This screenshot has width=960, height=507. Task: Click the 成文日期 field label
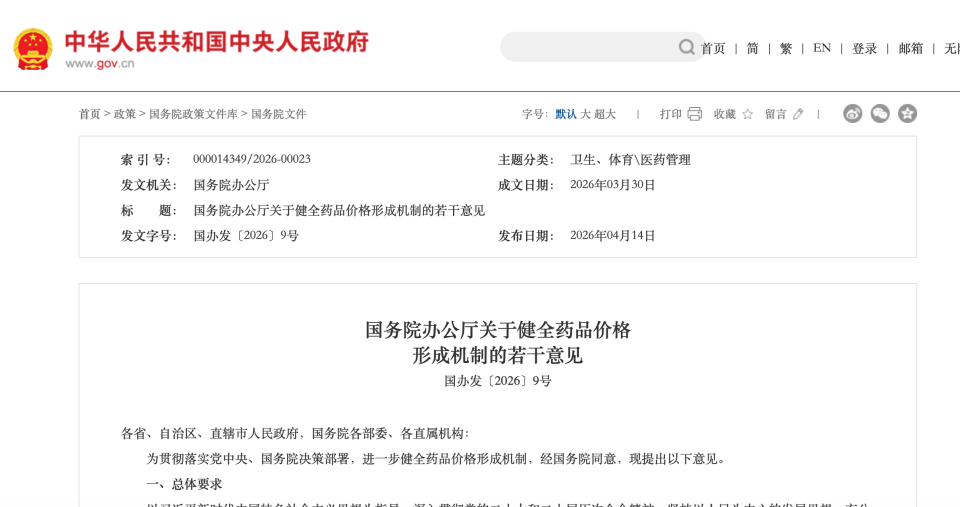[526, 185]
